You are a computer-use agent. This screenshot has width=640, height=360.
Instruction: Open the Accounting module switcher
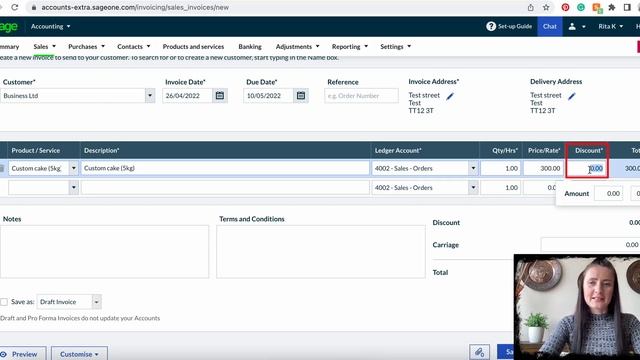point(51,26)
